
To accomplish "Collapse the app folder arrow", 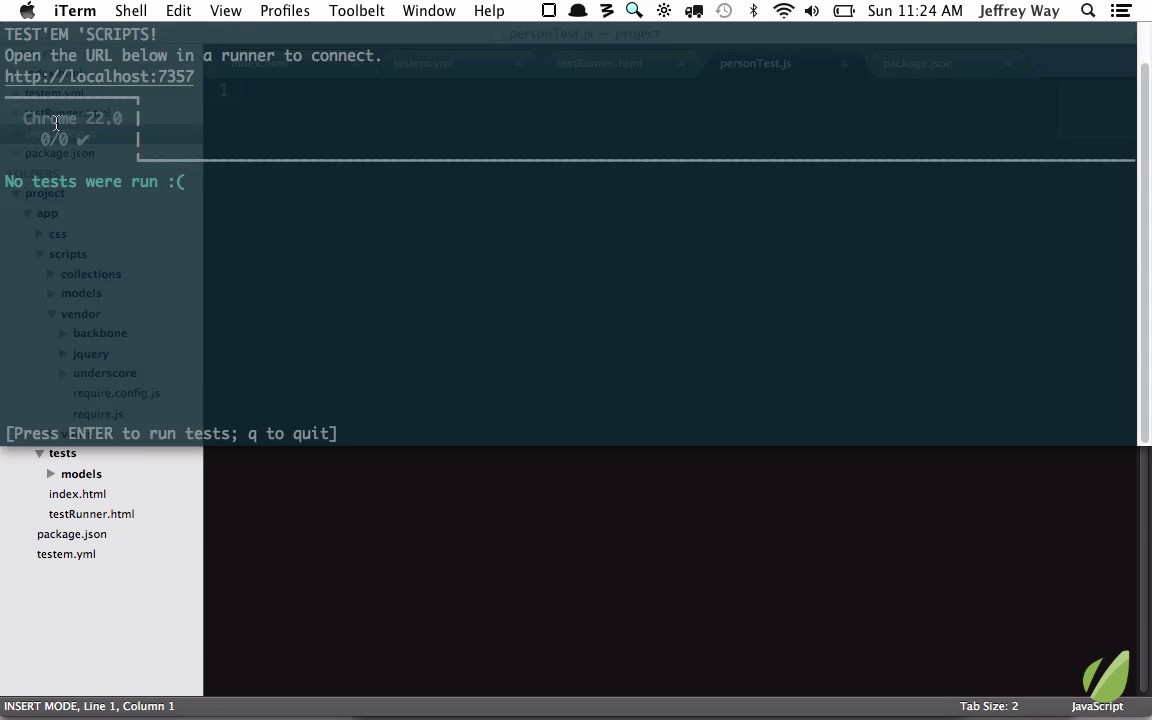I will pyautogui.click(x=27, y=213).
